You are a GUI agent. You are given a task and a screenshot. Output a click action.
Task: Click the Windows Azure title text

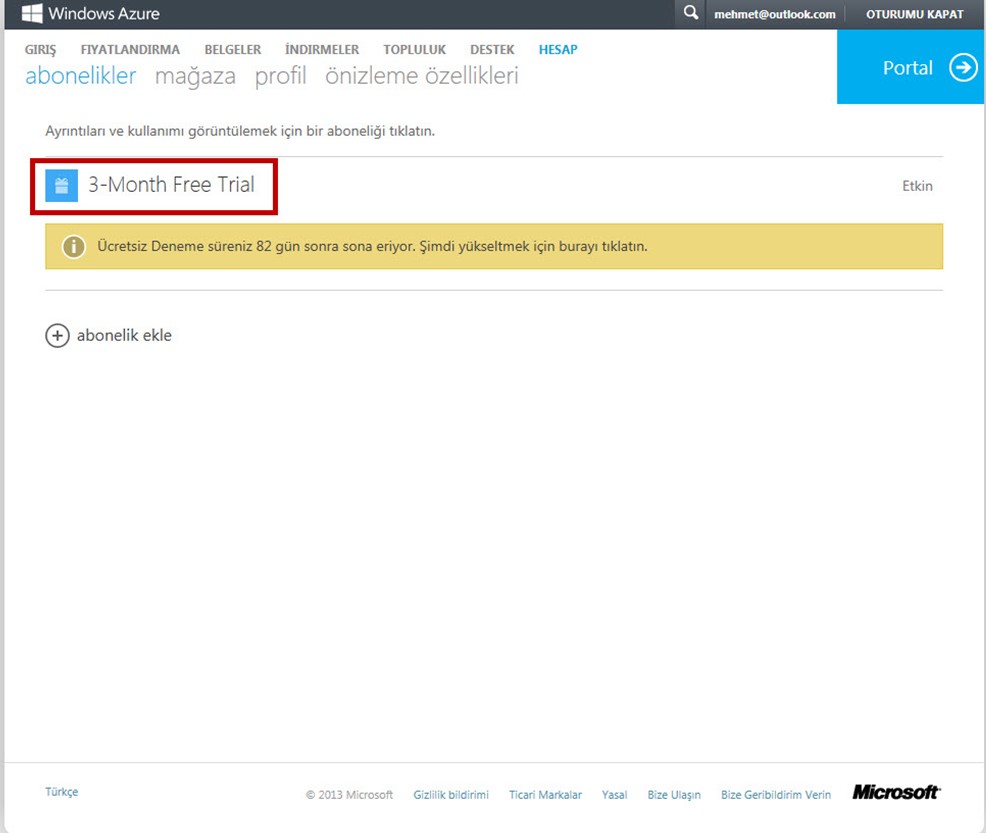[104, 14]
